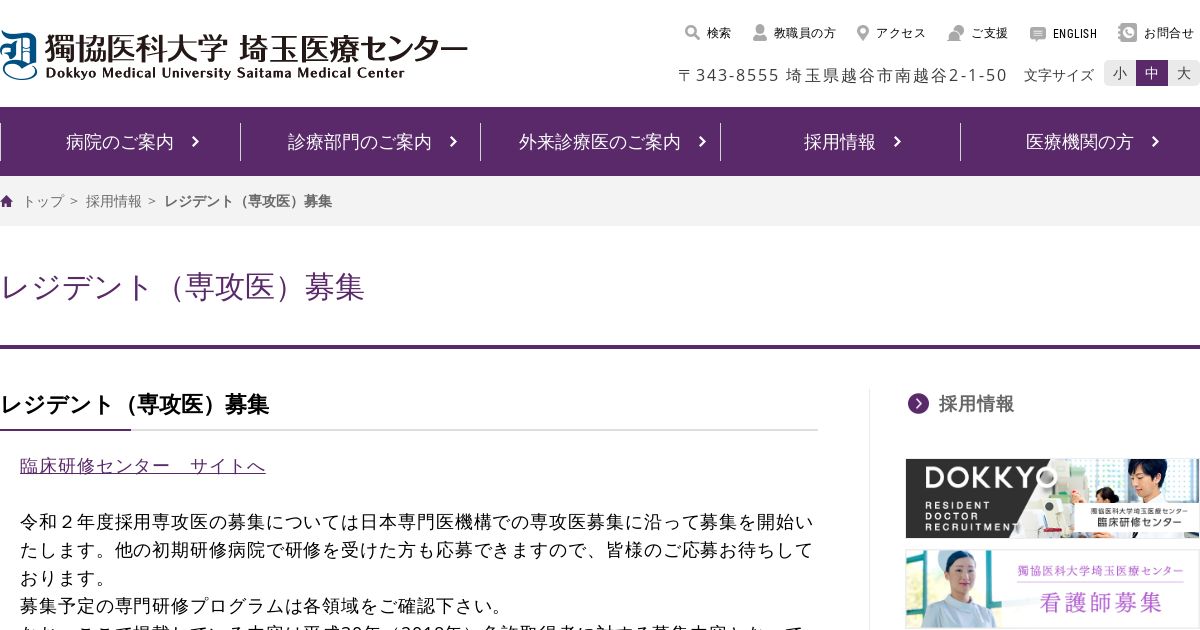
Task: Click the support (ご支援) icon
Action: (x=956, y=33)
